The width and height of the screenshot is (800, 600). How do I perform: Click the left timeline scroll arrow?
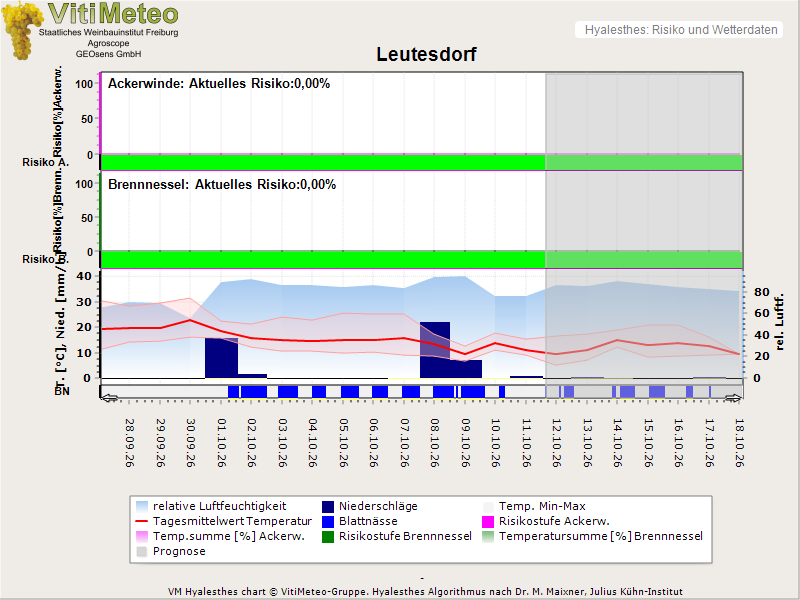click(109, 398)
